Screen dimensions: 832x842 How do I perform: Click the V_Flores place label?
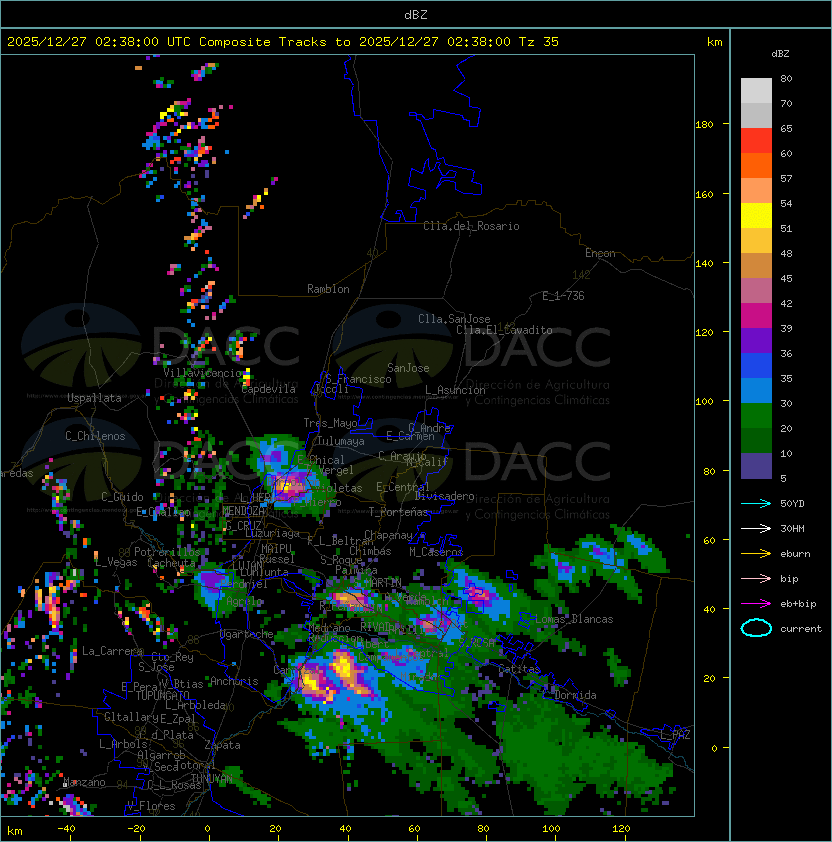click(x=151, y=806)
